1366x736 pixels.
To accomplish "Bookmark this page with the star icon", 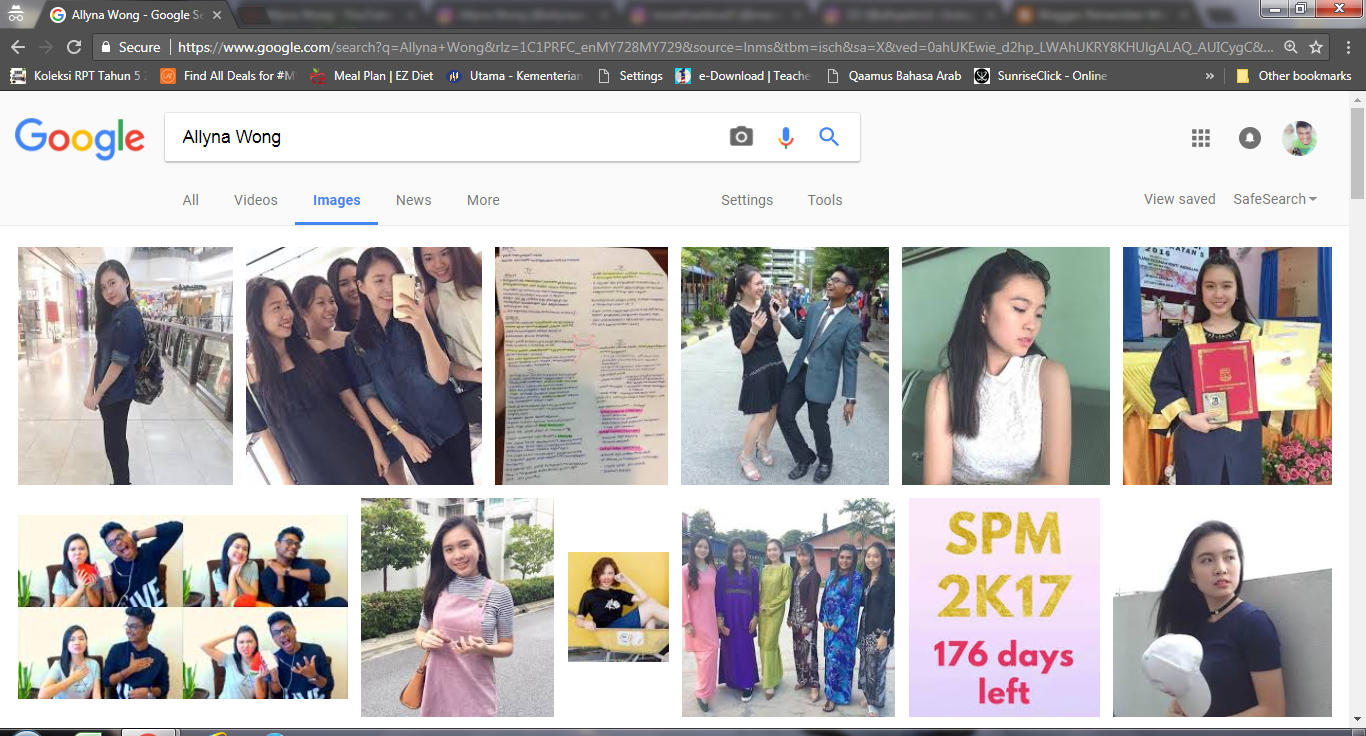I will pos(1317,46).
